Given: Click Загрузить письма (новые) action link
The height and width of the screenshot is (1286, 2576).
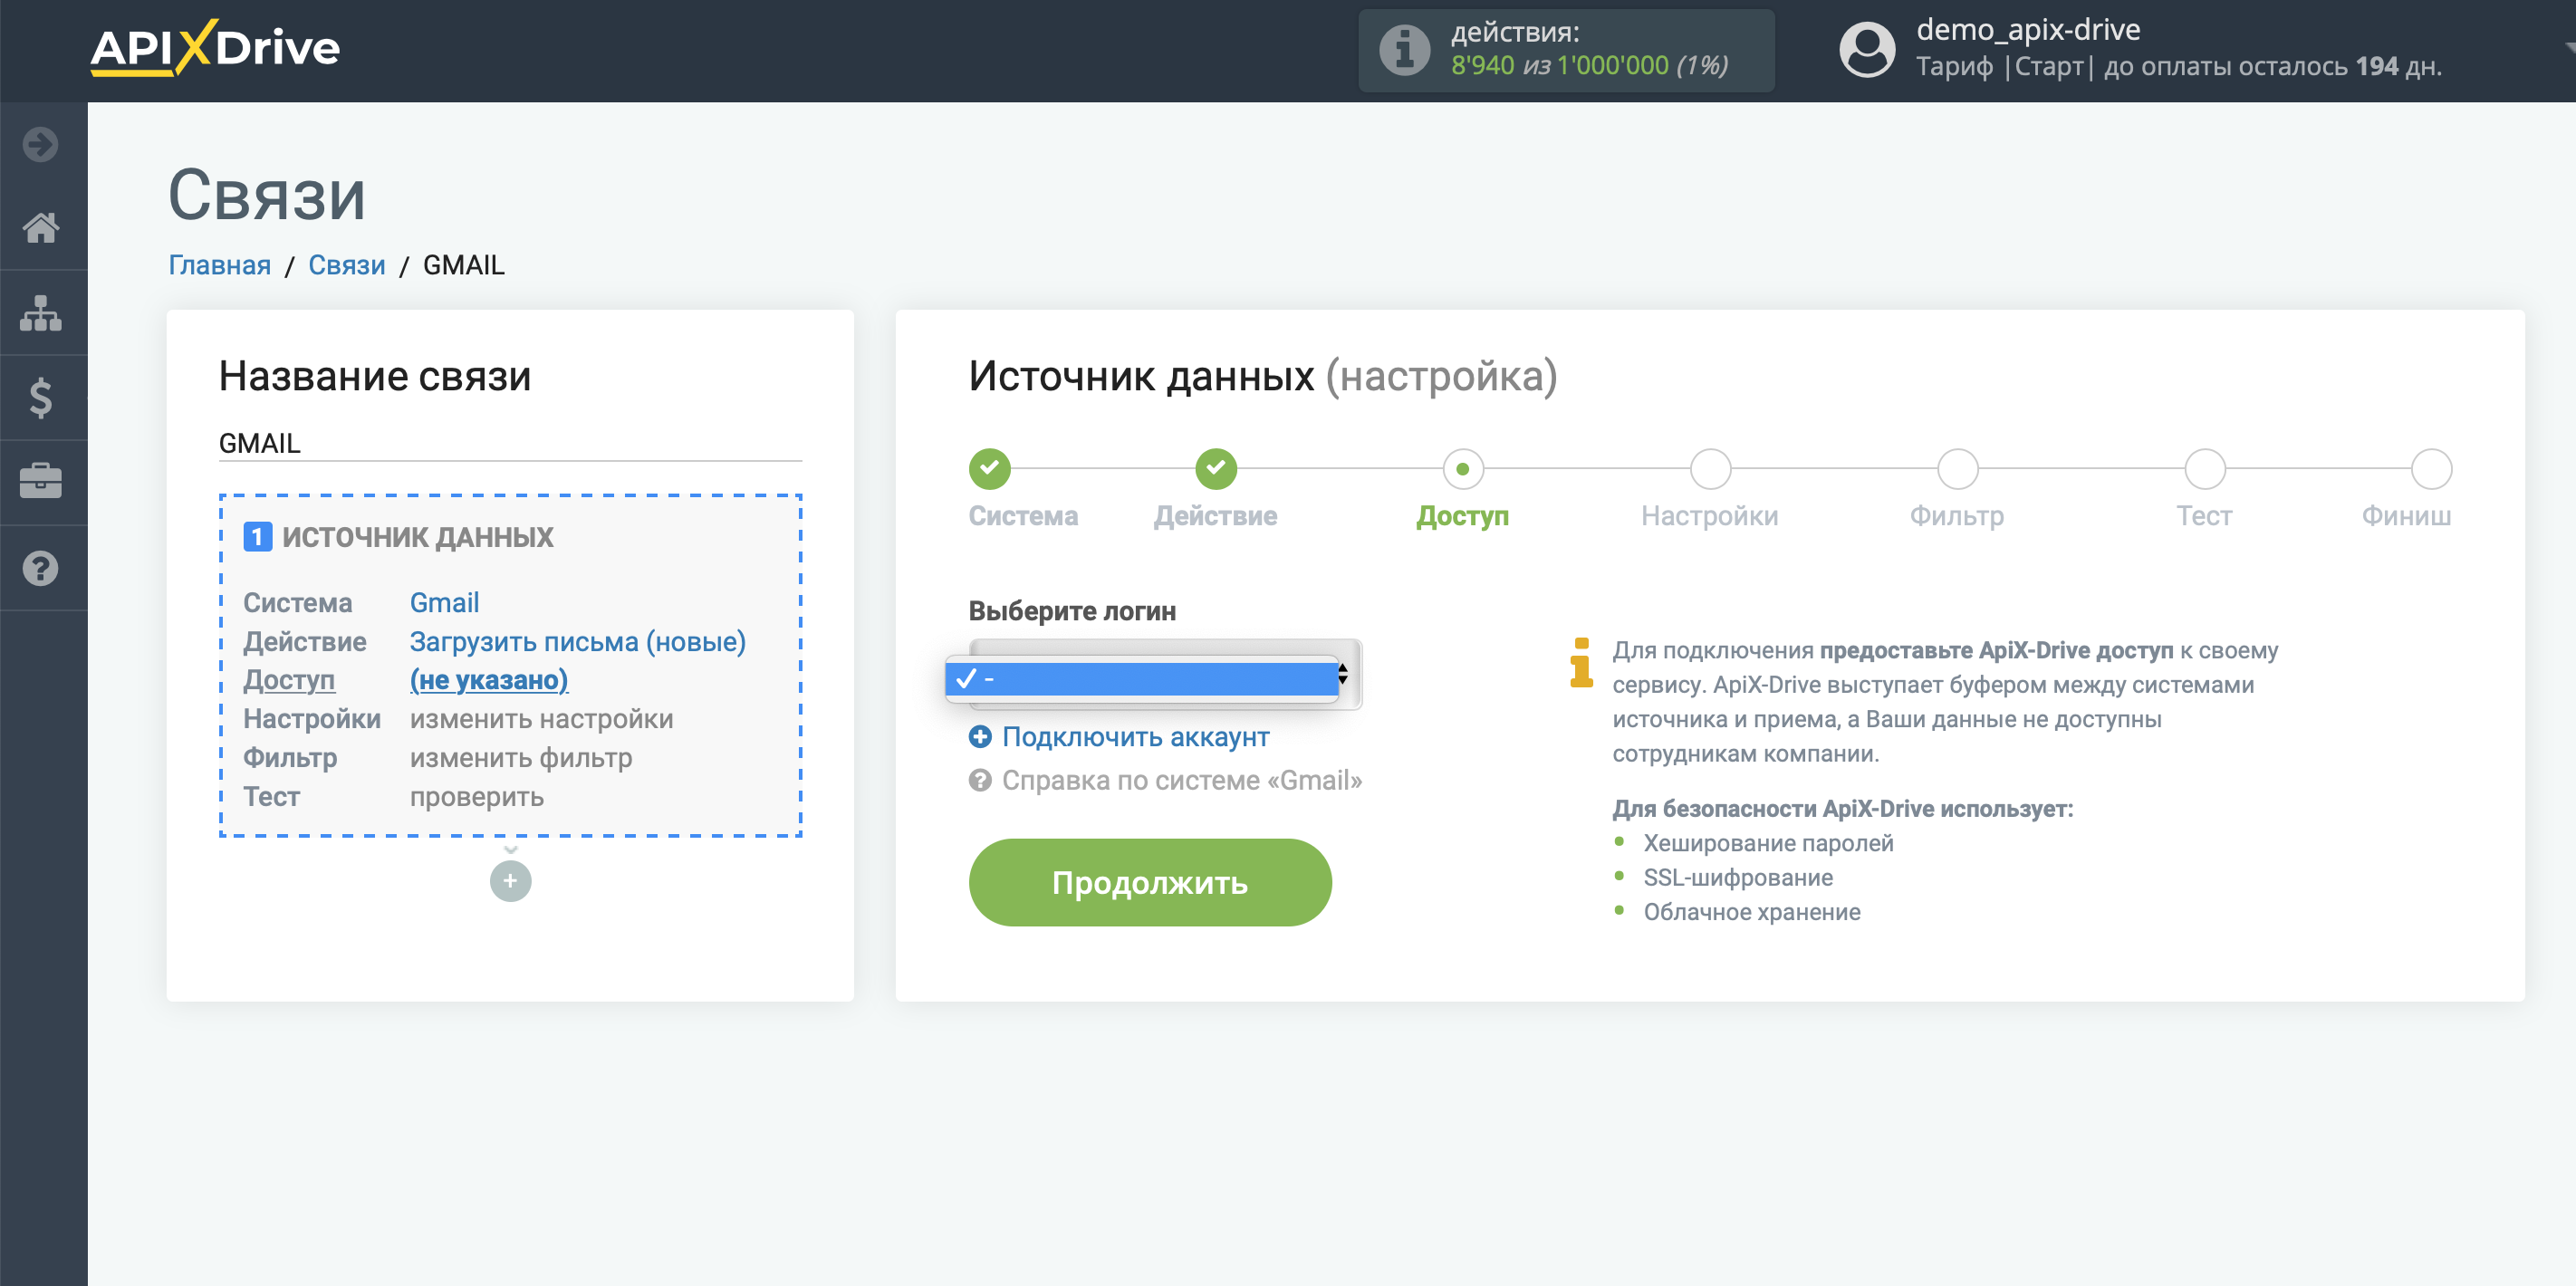Looking at the screenshot, I should pos(577,641).
